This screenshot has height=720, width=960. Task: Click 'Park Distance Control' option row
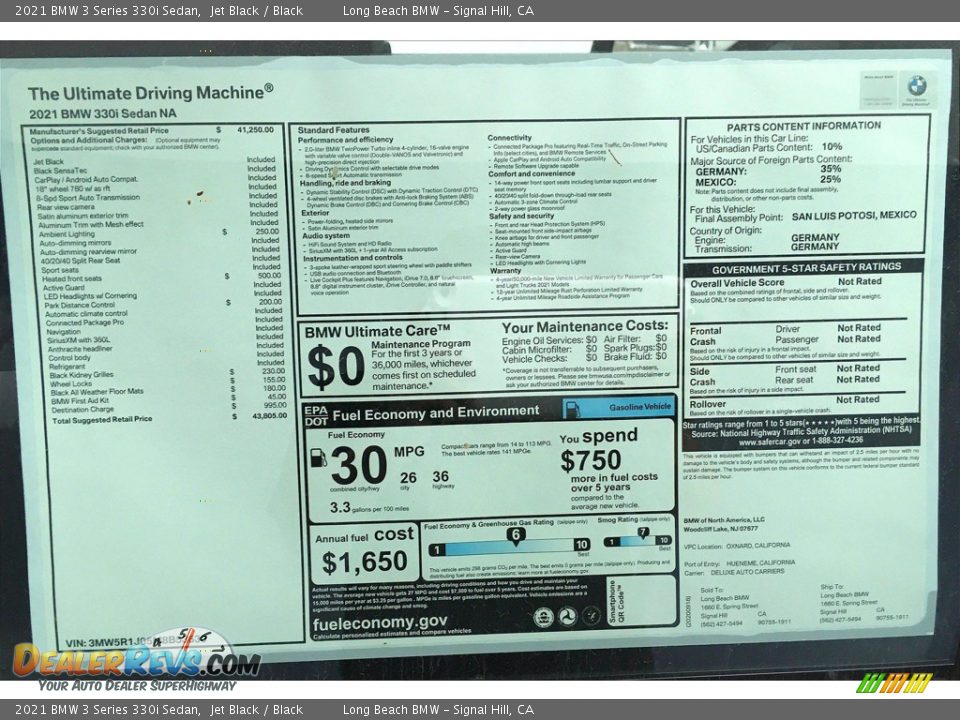[163, 304]
